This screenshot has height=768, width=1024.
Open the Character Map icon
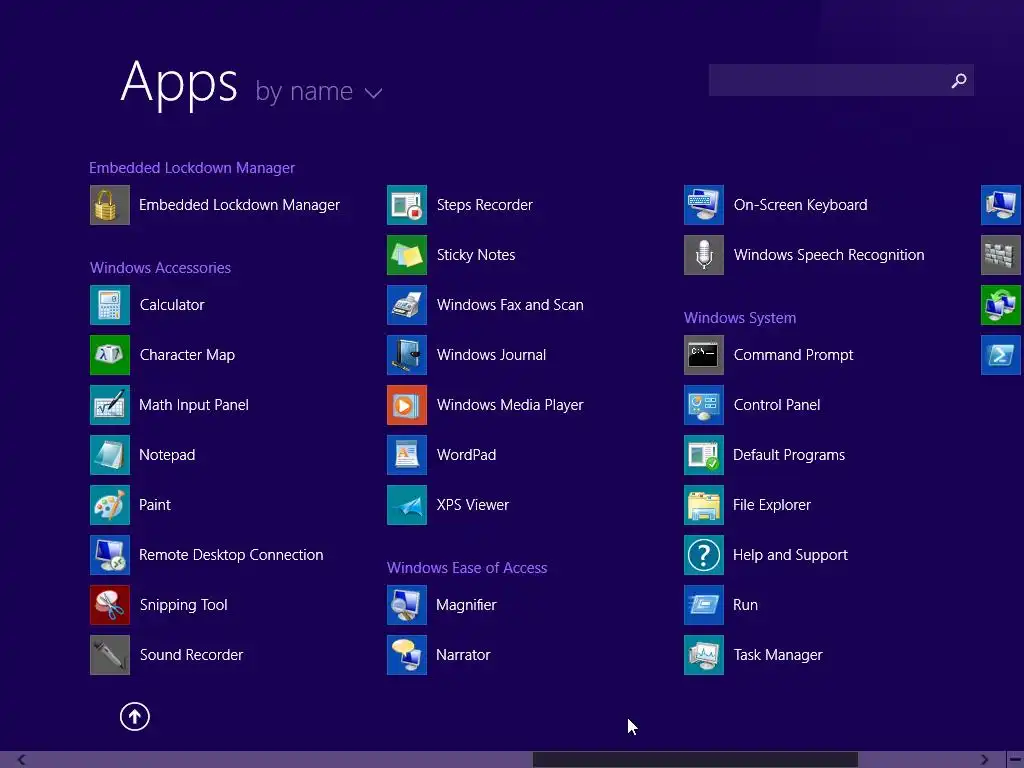click(110, 355)
